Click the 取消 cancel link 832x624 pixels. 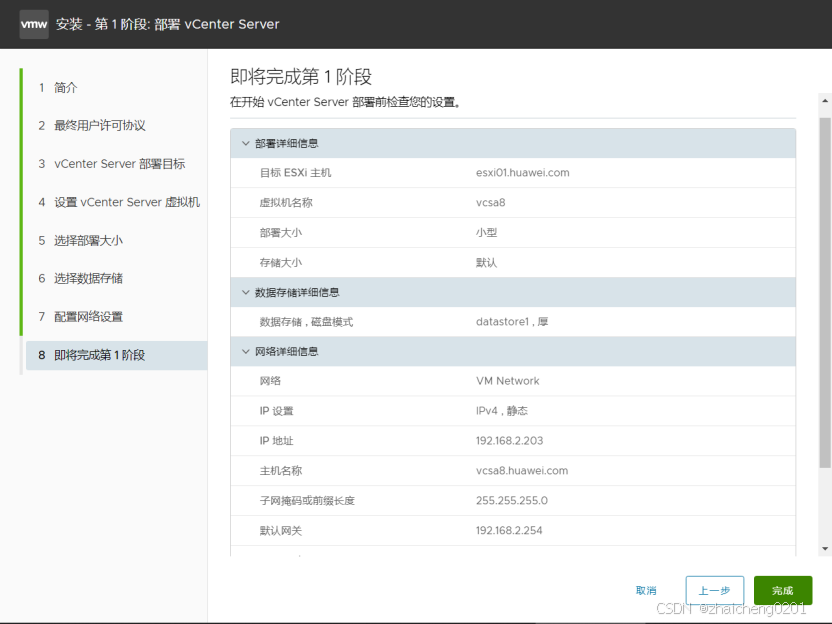(646, 591)
